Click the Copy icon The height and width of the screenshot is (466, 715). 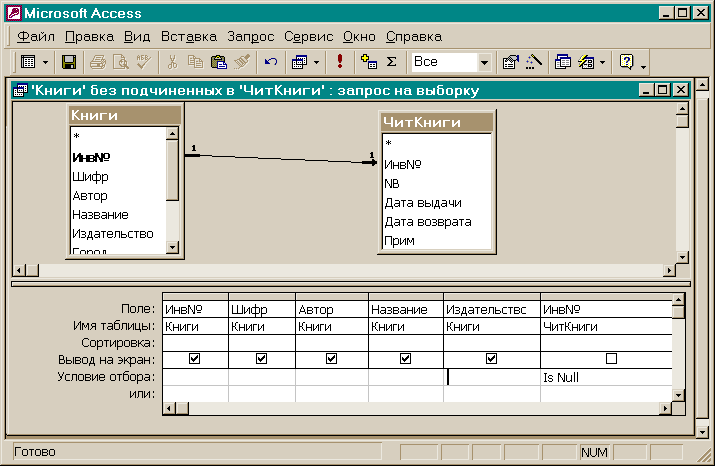coord(195,62)
